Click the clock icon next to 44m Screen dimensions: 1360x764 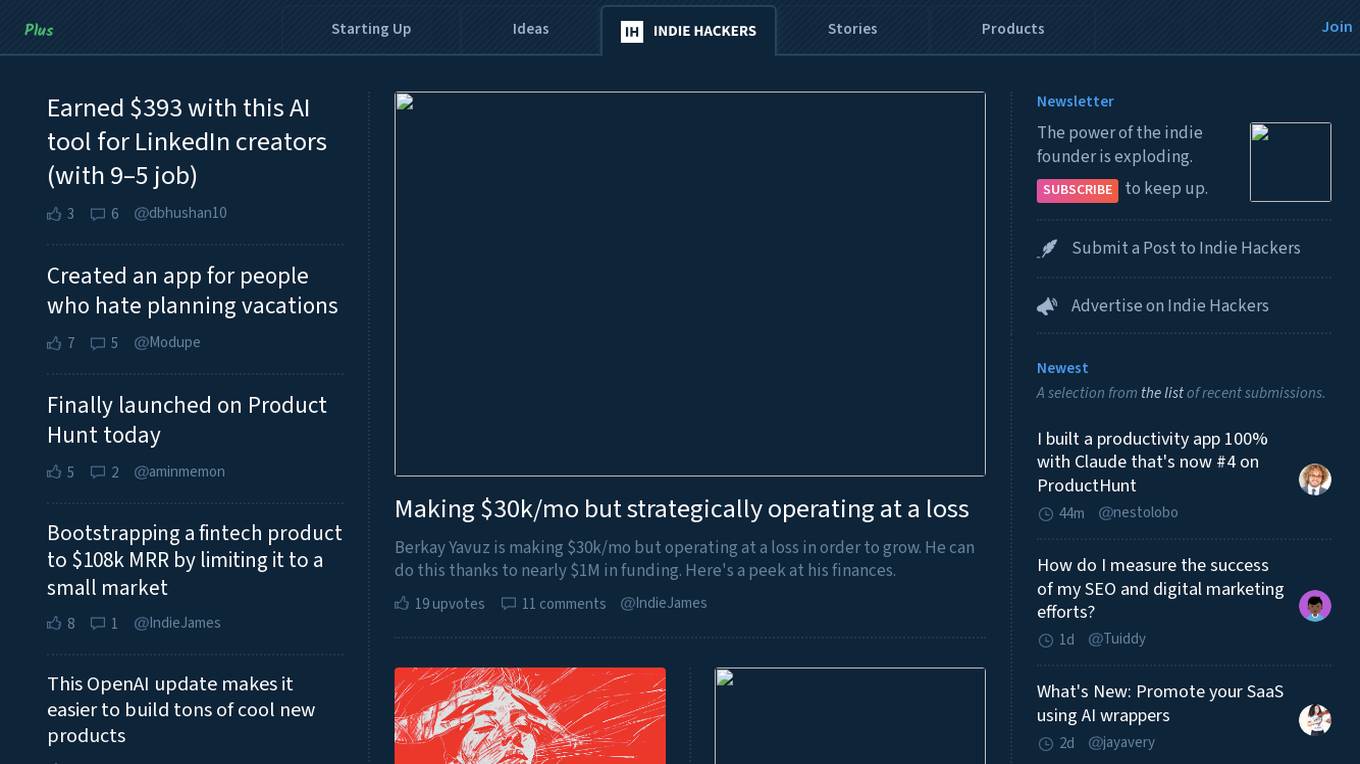tap(1046, 513)
